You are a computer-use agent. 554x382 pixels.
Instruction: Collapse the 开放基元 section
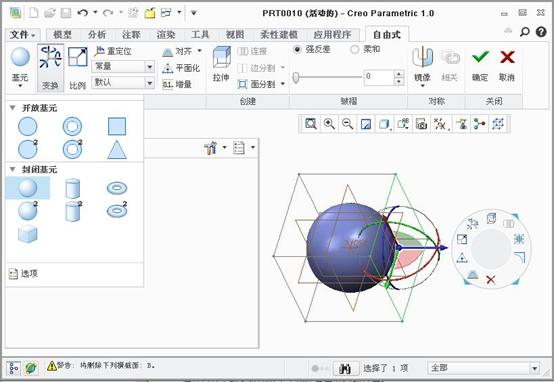tap(13, 108)
